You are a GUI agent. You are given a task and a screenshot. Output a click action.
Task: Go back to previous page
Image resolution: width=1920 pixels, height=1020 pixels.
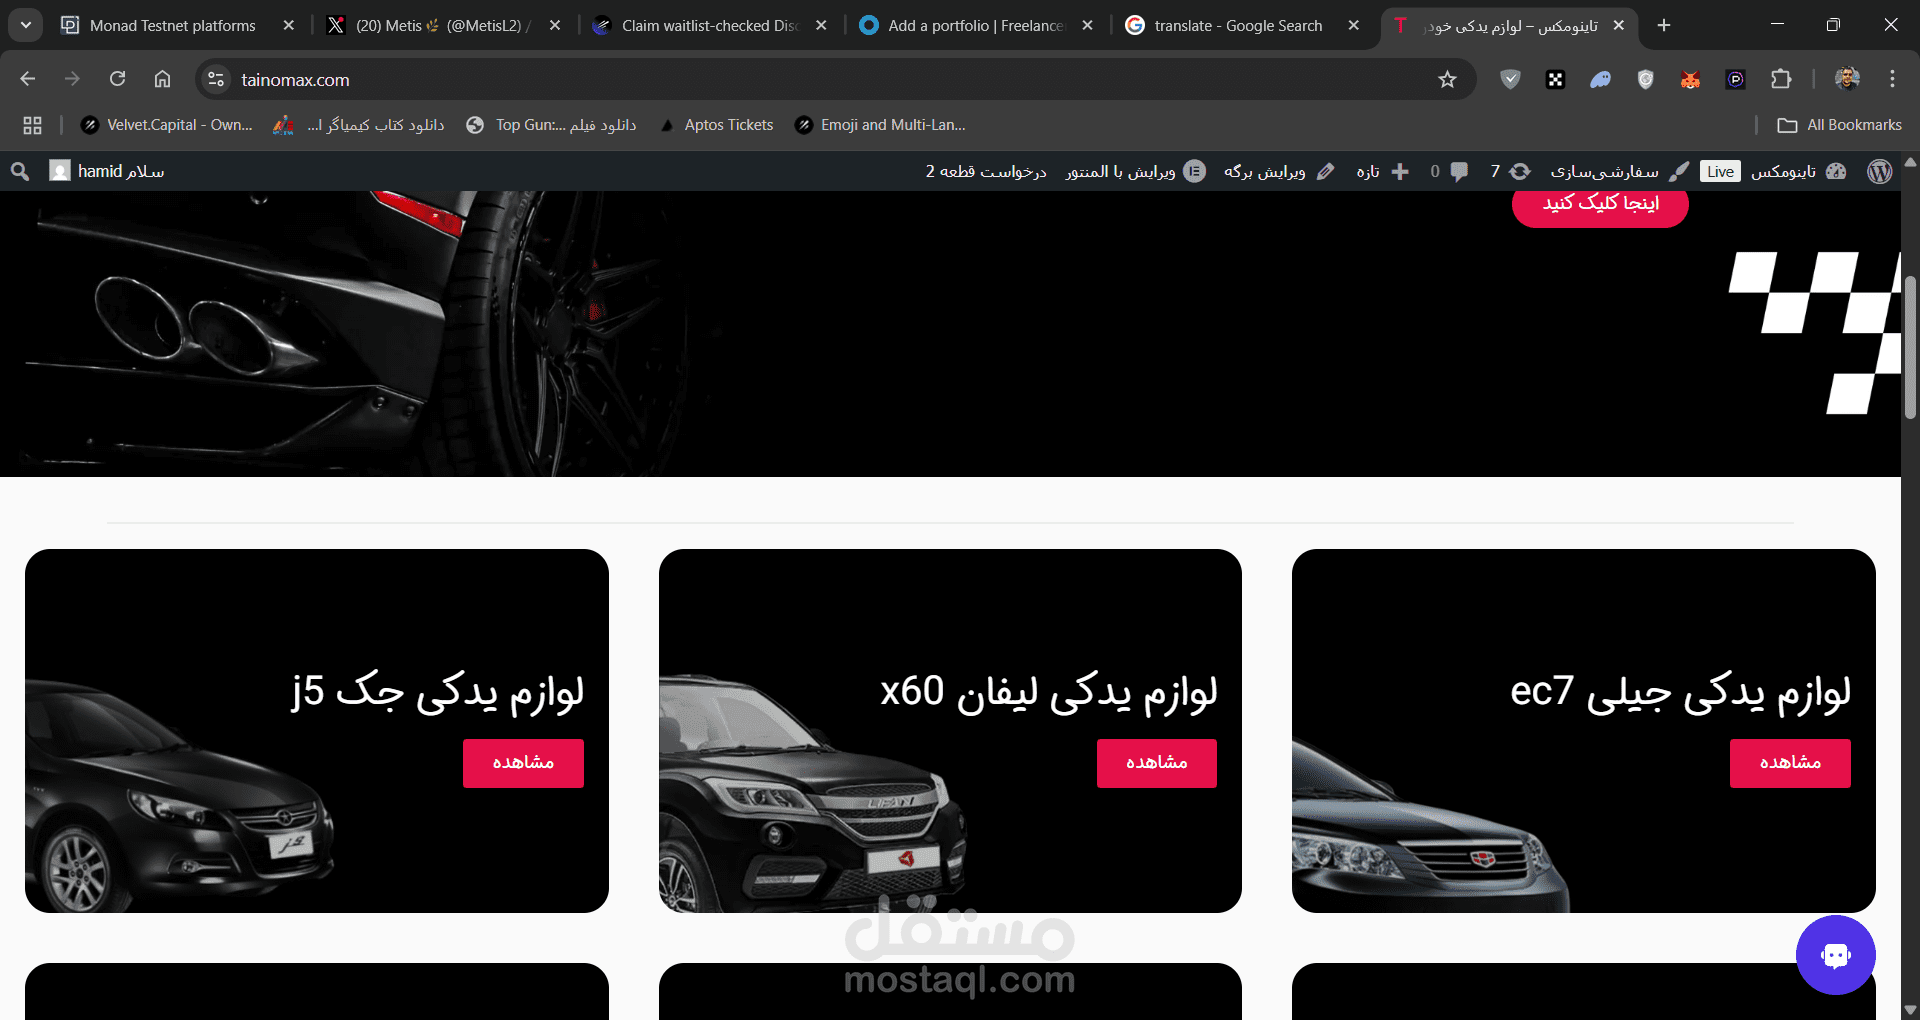pyautogui.click(x=28, y=79)
